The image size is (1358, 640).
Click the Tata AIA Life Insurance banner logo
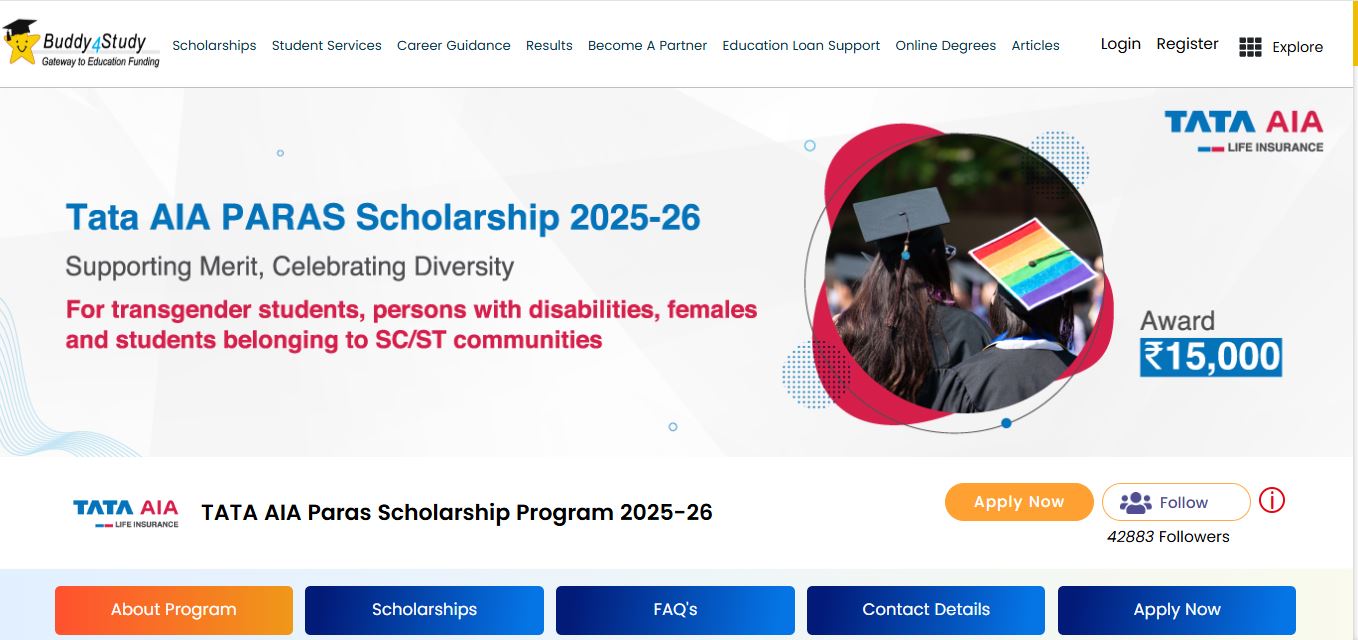1243,131
